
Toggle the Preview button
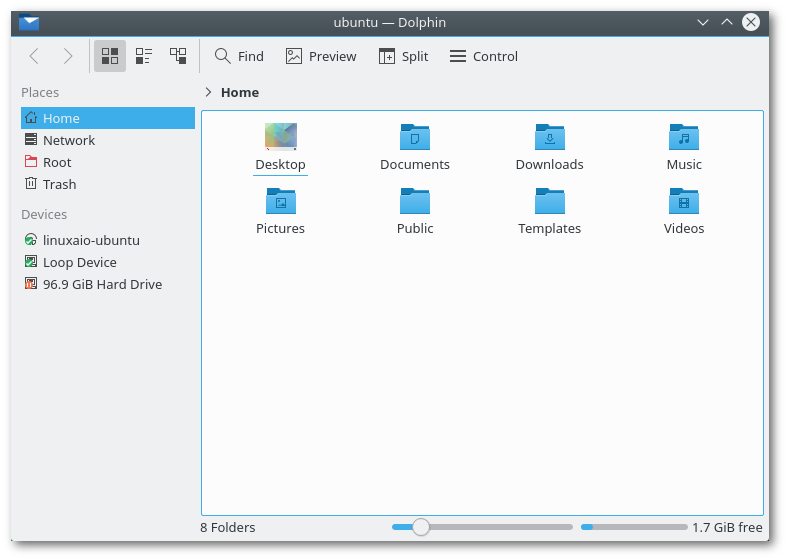click(321, 56)
